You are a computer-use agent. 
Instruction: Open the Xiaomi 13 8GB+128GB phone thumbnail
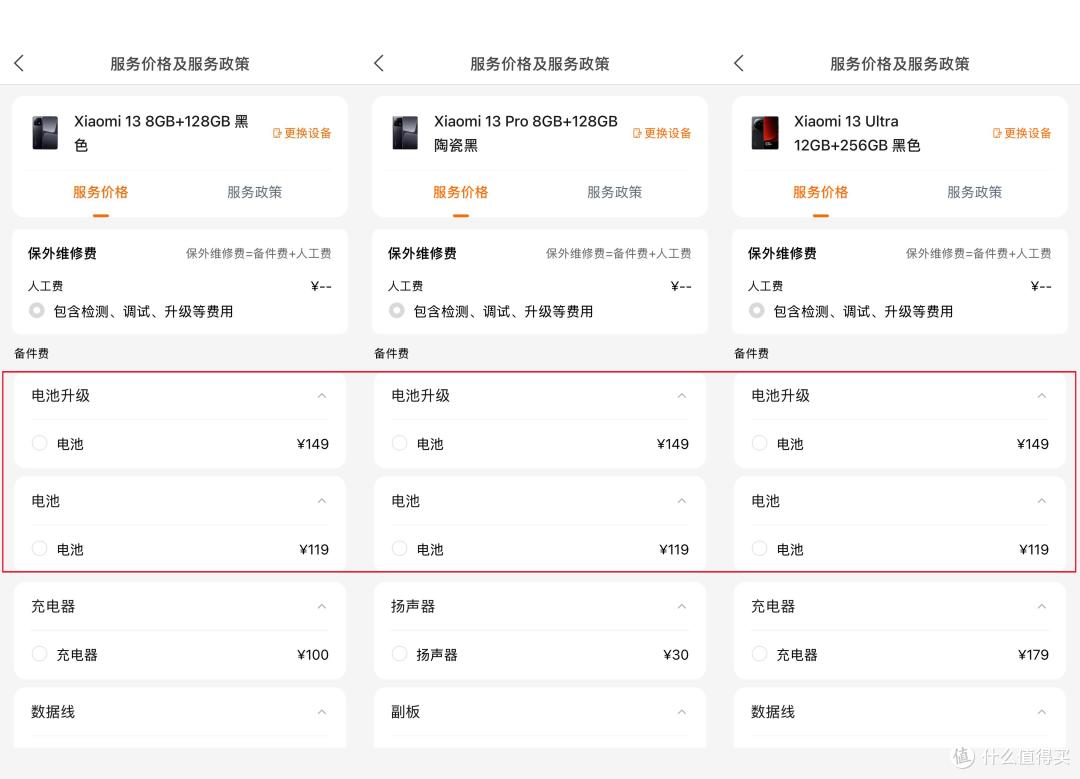[x=45, y=133]
